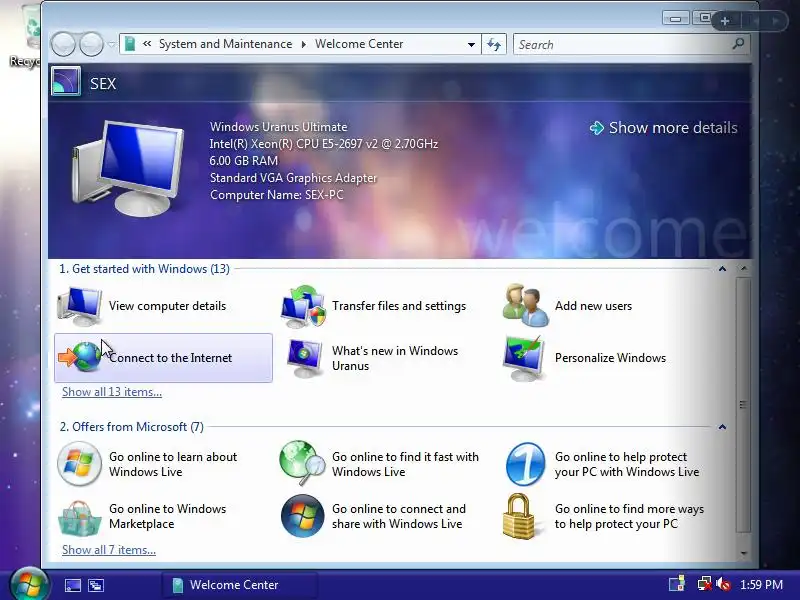Click Show all 7 items link

(109, 550)
